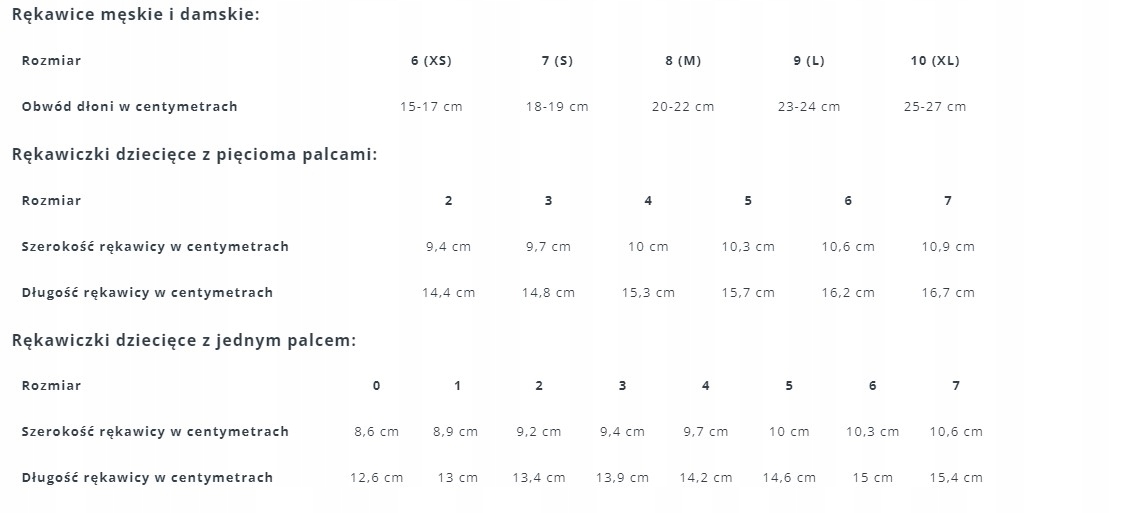Select the 13,9 cm mitten length cell
Viewport: 1138px width, 513px height.
(622, 478)
